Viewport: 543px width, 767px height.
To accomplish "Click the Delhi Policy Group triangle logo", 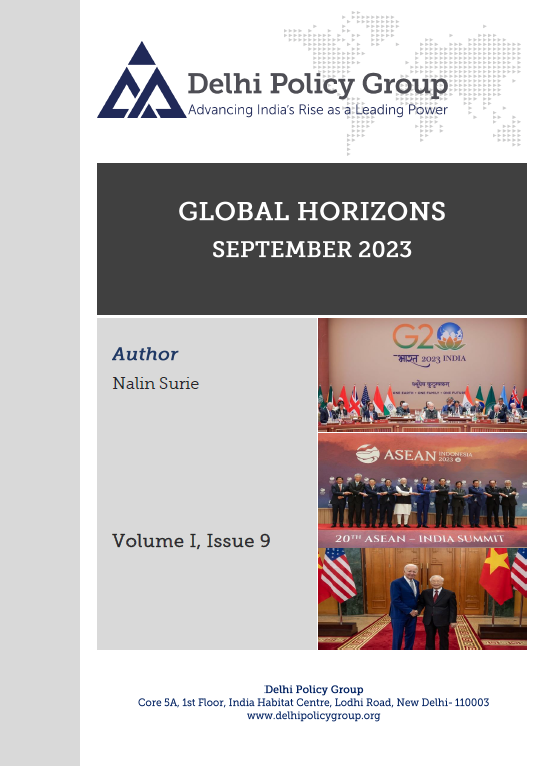I will [x=142, y=81].
